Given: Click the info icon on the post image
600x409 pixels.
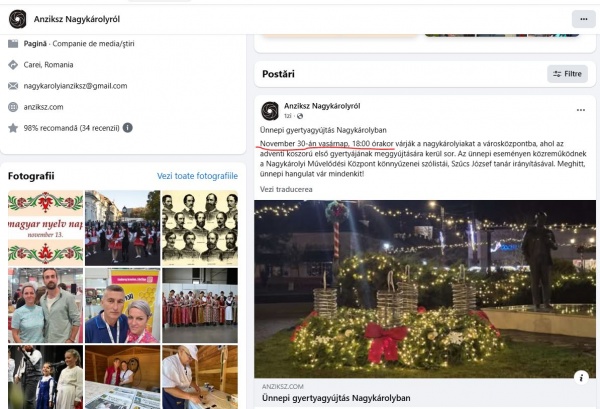Looking at the screenshot, I should [581, 378].
